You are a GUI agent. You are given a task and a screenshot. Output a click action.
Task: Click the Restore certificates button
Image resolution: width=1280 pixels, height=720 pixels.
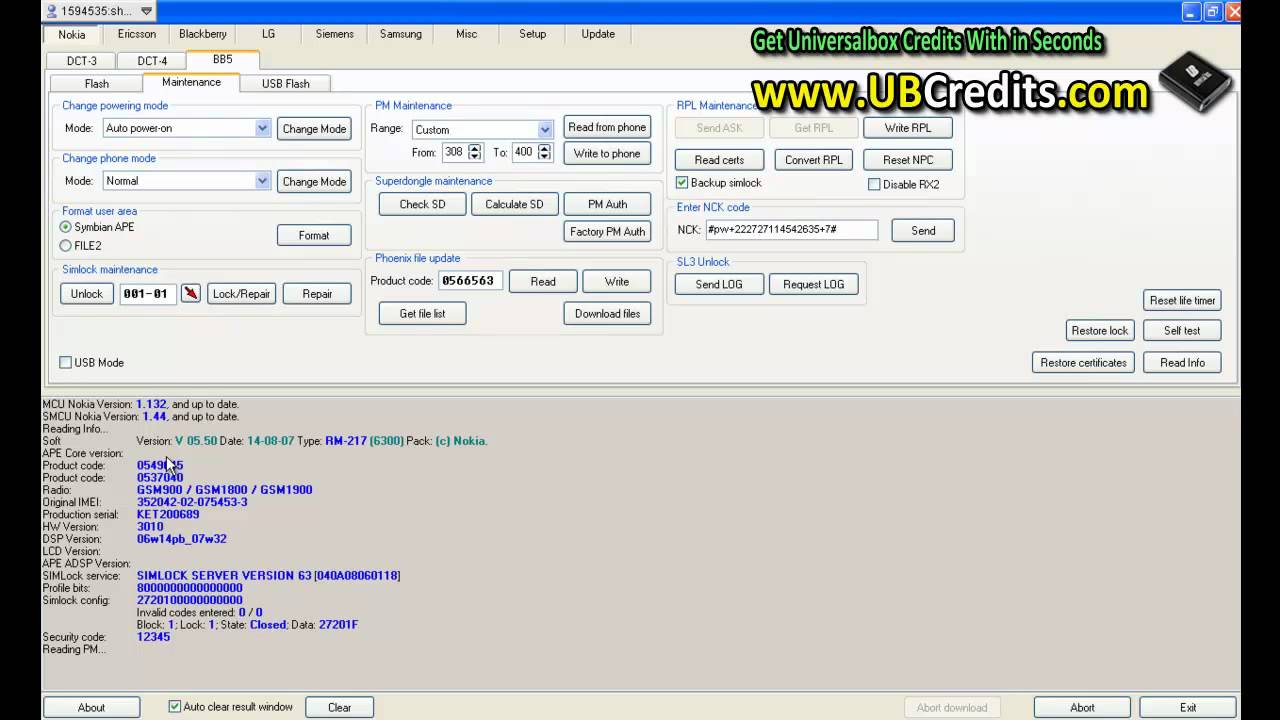[x=1083, y=362]
